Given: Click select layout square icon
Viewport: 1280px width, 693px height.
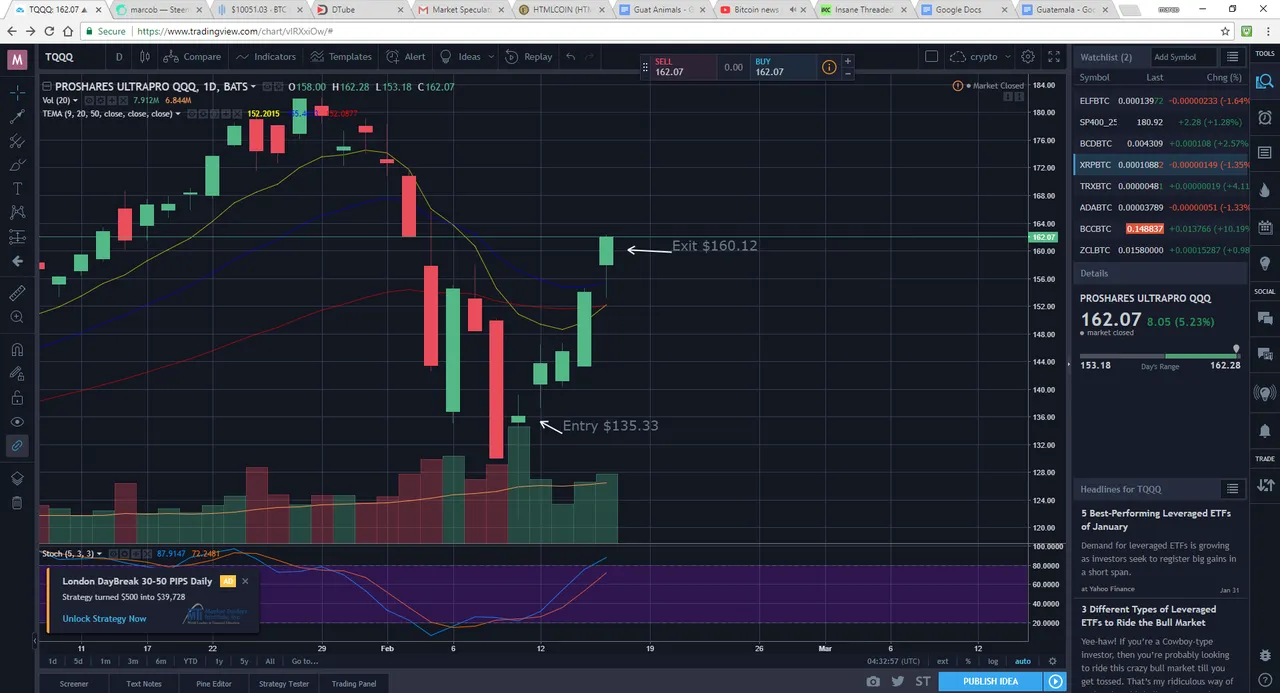Looking at the screenshot, I should 932,57.
